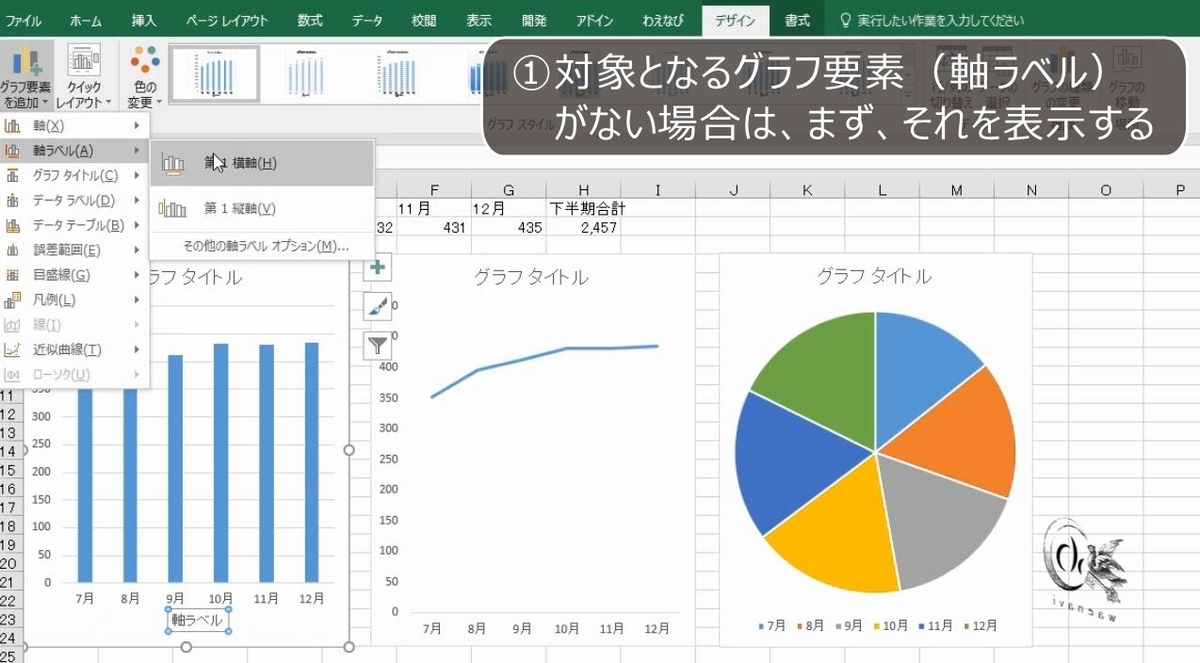Screen dimensions: 1200x663
Task: Switch to the 挿入 tab
Action: (144, 20)
